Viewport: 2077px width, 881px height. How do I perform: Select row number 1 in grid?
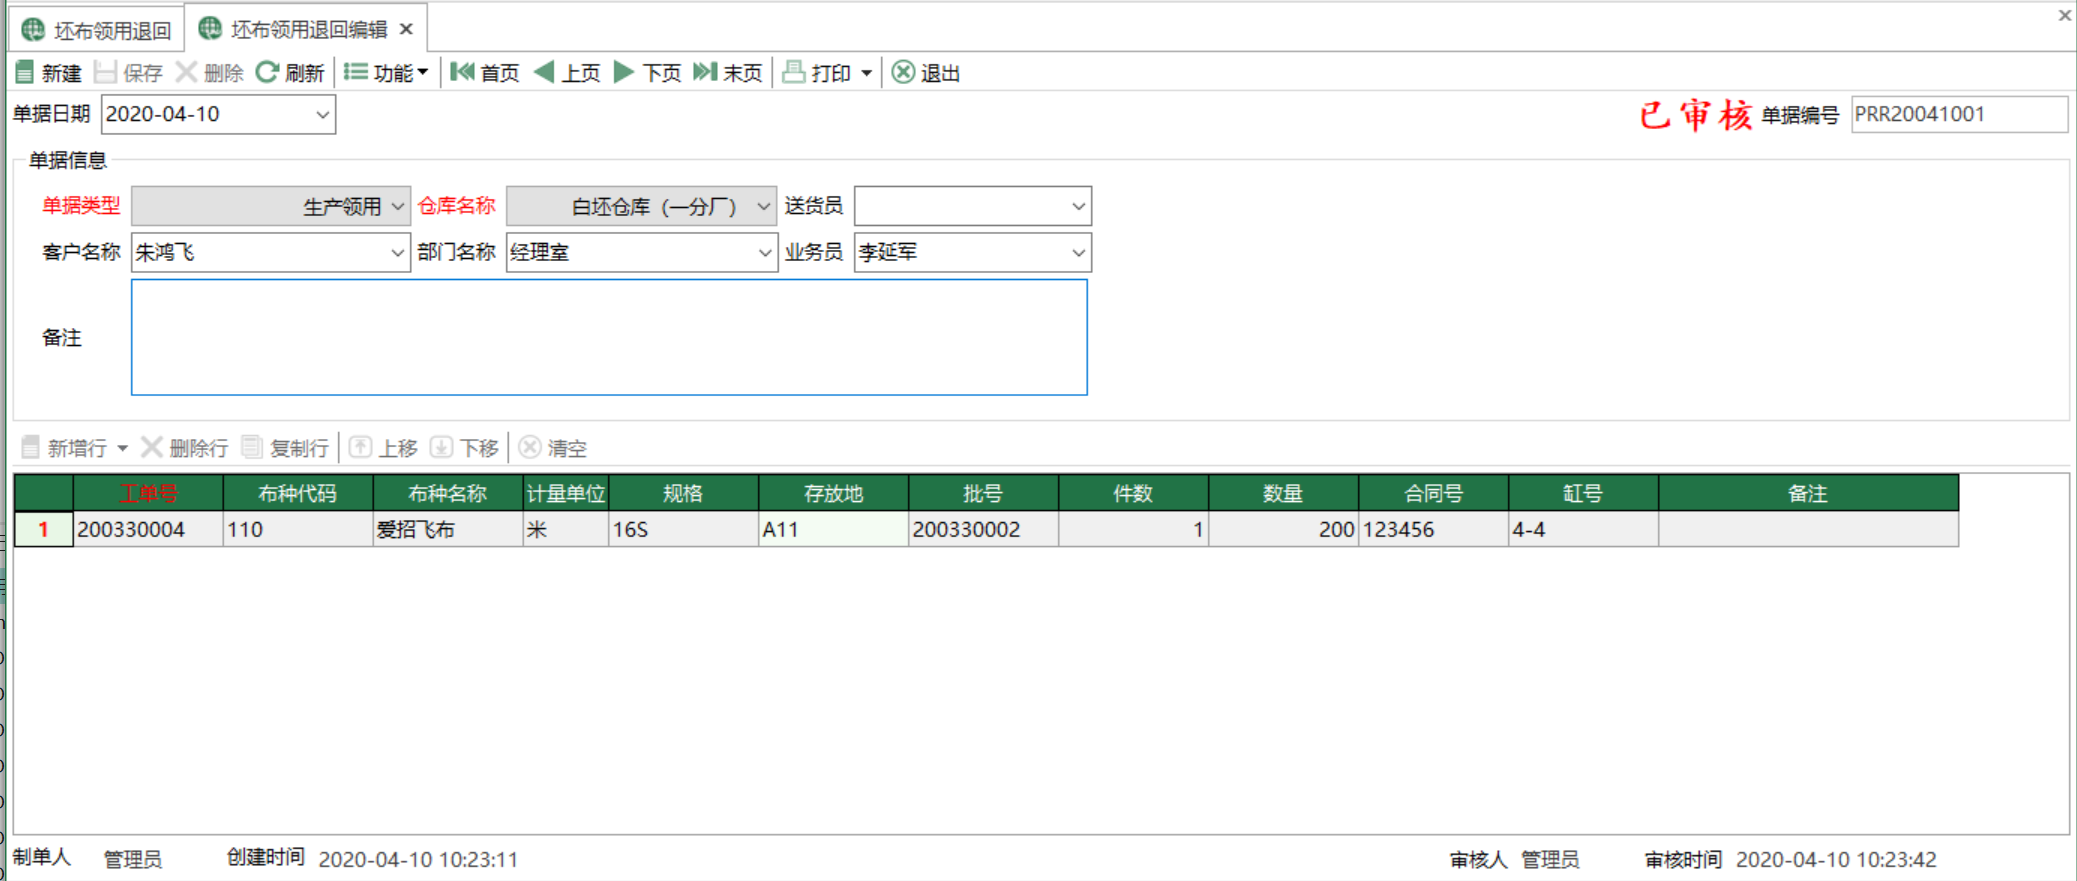(x=44, y=529)
